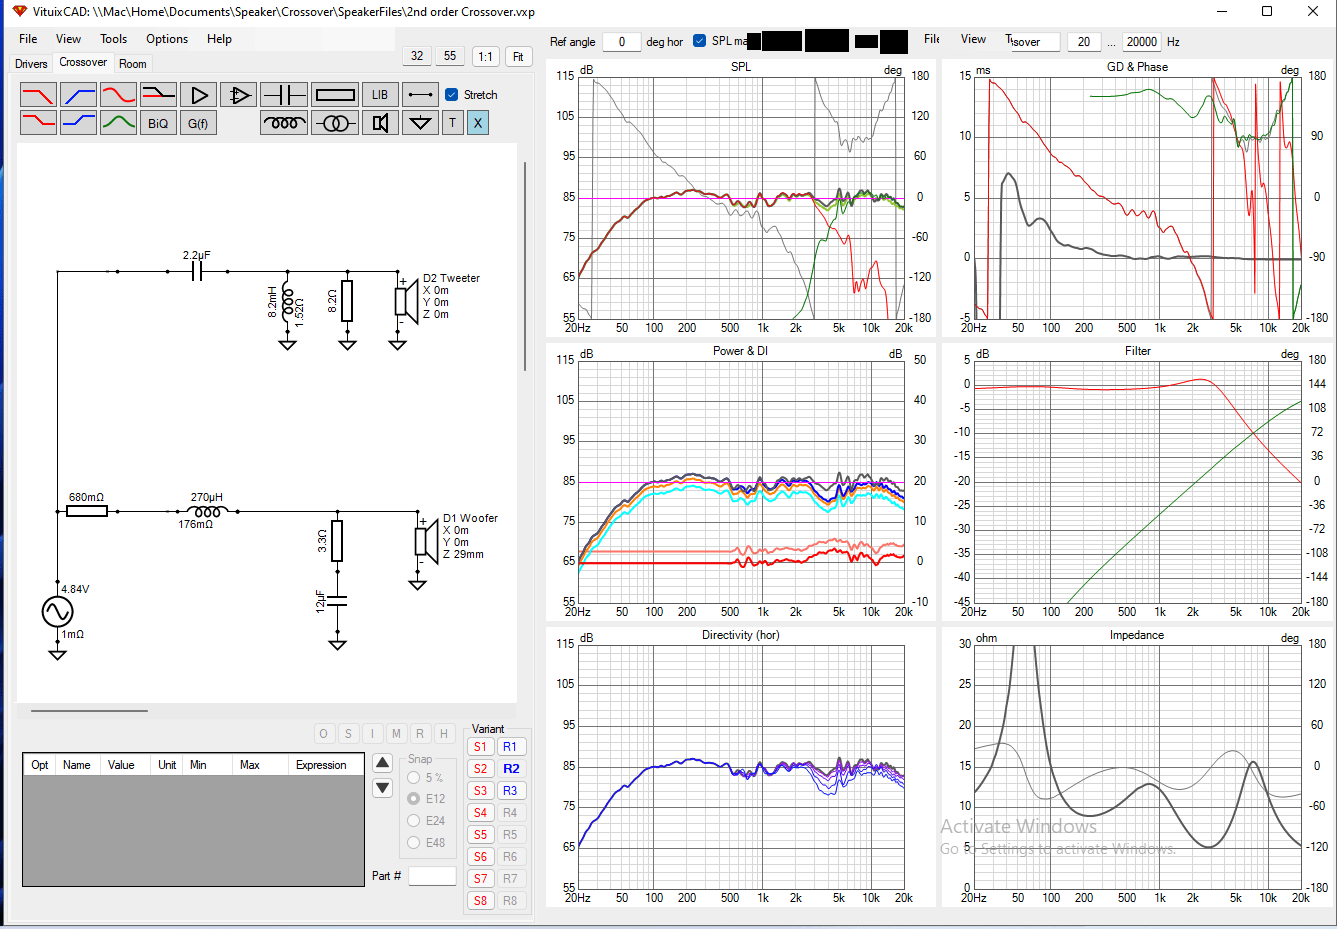Toggle the SPL checkbox next to deg hor
1337x929 pixels.
click(699, 41)
